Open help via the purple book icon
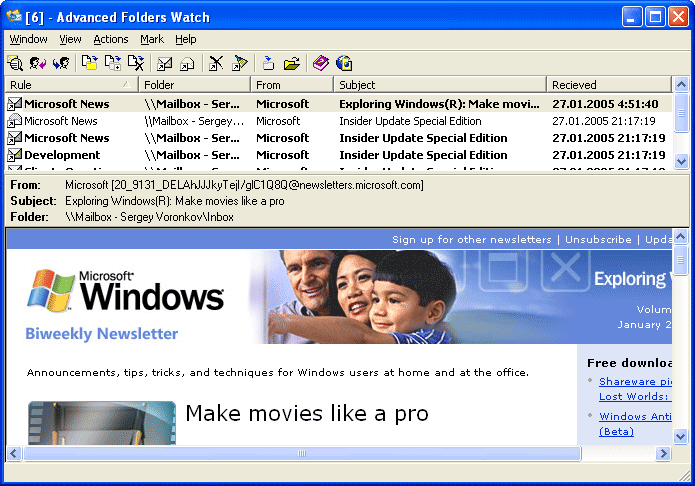The image size is (695, 486). click(321, 63)
